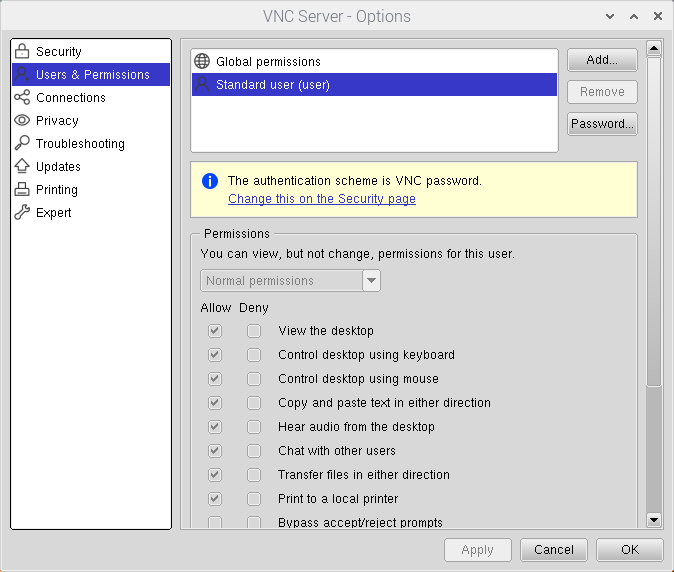Click the Troubleshooting magnifier icon
Image resolution: width=674 pixels, height=572 pixels.
pos(22,143)
